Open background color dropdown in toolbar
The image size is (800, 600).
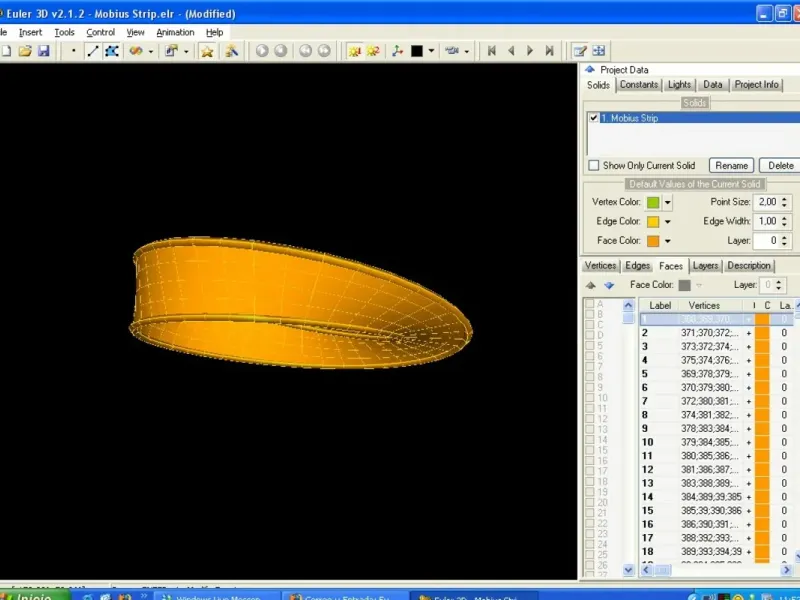[432, 51]
